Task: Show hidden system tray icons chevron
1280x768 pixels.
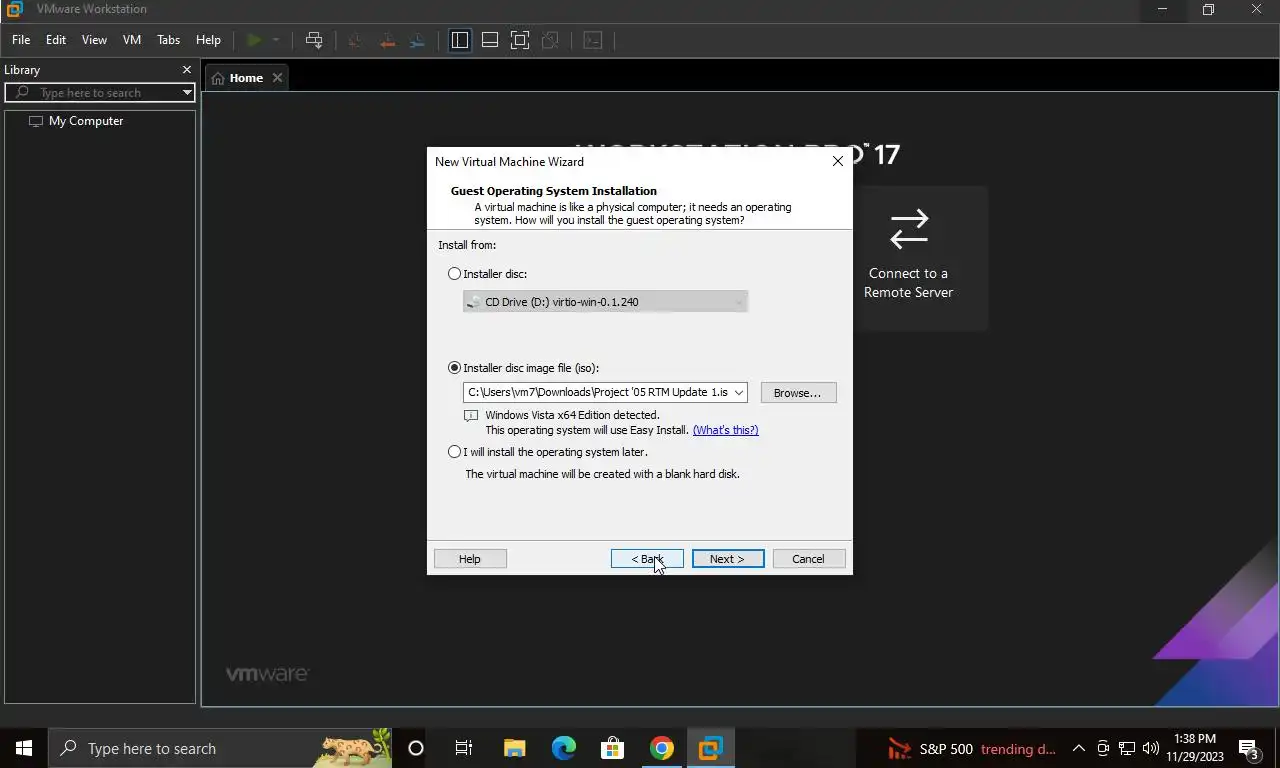Action: pyautogui.click(x=1078, y=748)
